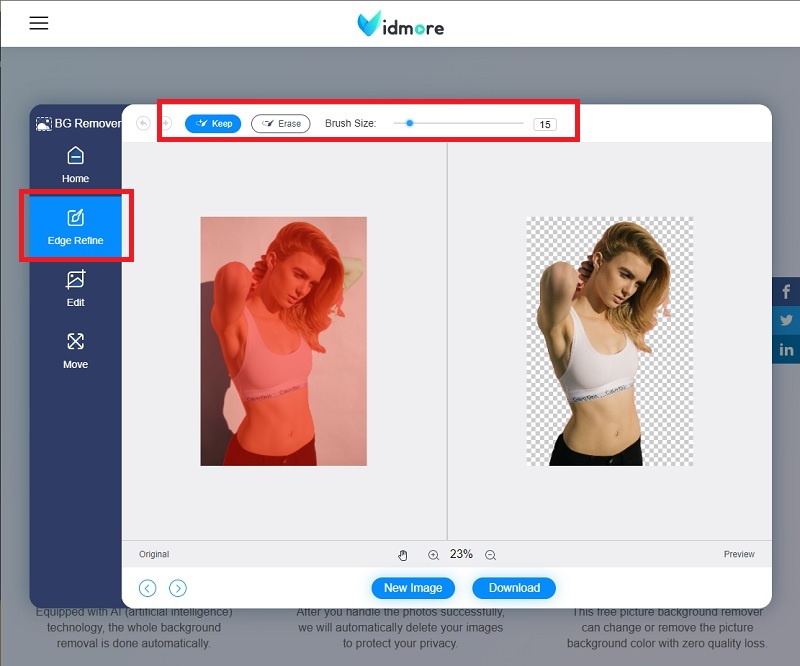
Task: Open the hamburger navigation menu
Action: pyautogui.click(x=39, y=23)
